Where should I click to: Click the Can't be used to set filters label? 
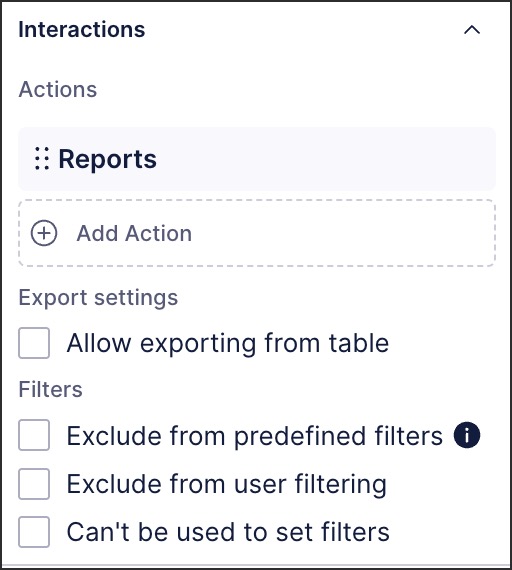228,532
